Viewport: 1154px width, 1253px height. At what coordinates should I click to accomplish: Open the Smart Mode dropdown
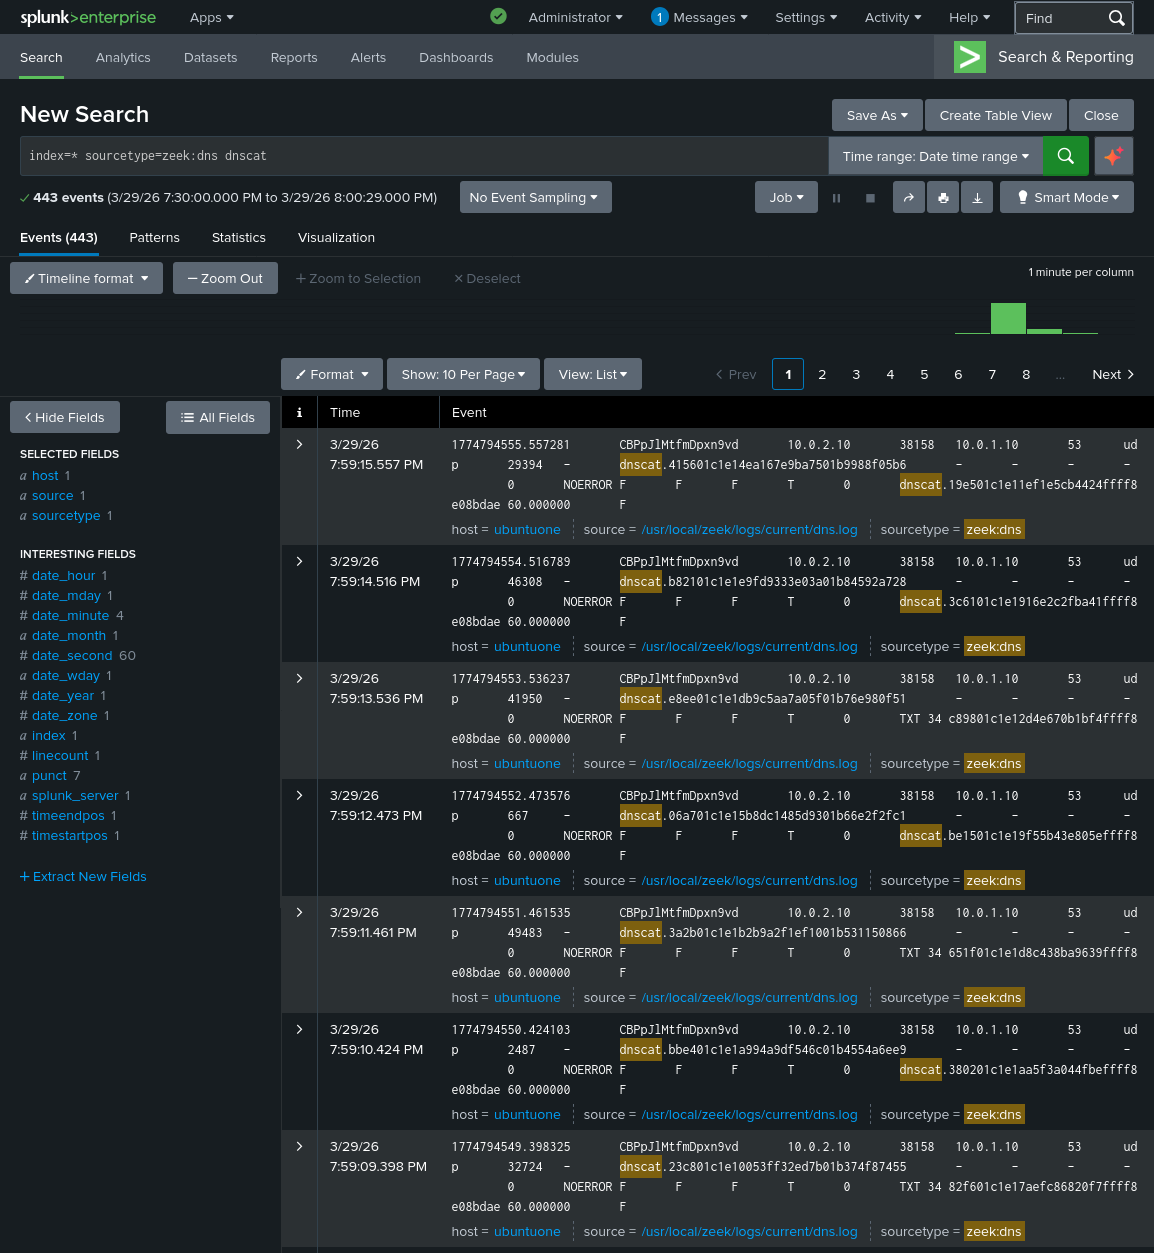click(x=1066, y=197)
